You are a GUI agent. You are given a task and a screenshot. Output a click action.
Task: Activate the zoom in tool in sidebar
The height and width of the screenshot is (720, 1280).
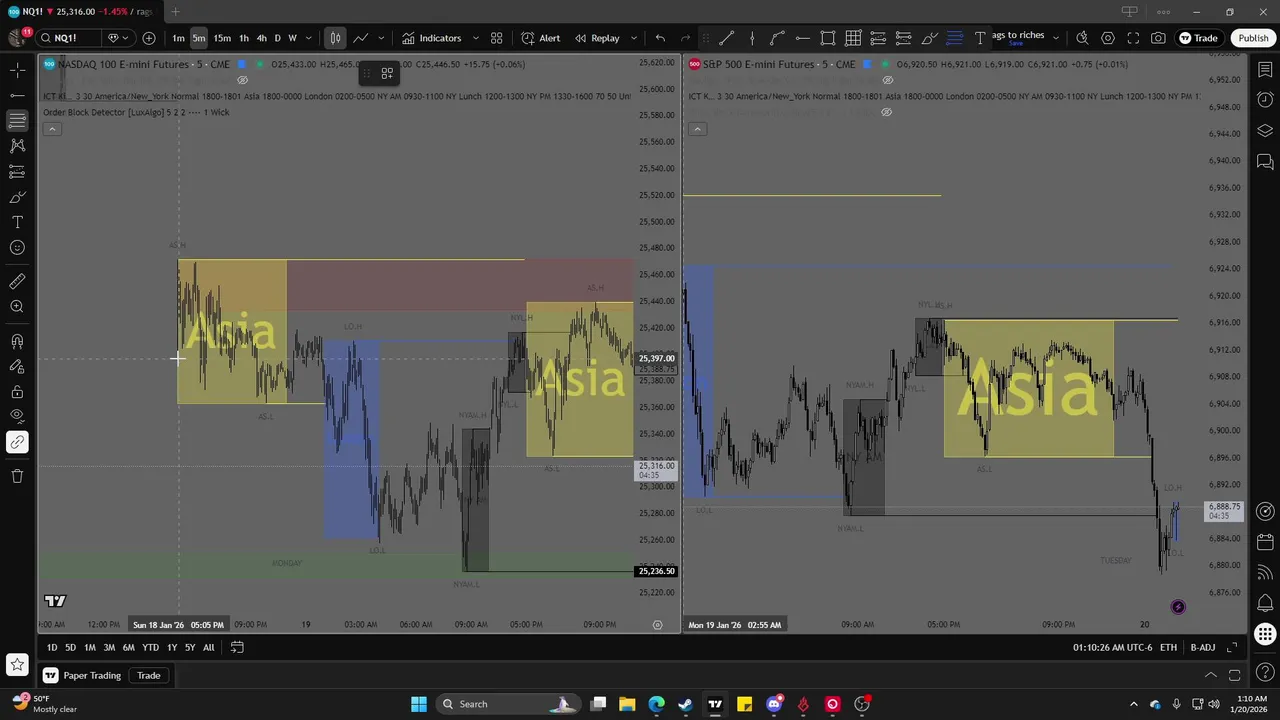(17, 307)
